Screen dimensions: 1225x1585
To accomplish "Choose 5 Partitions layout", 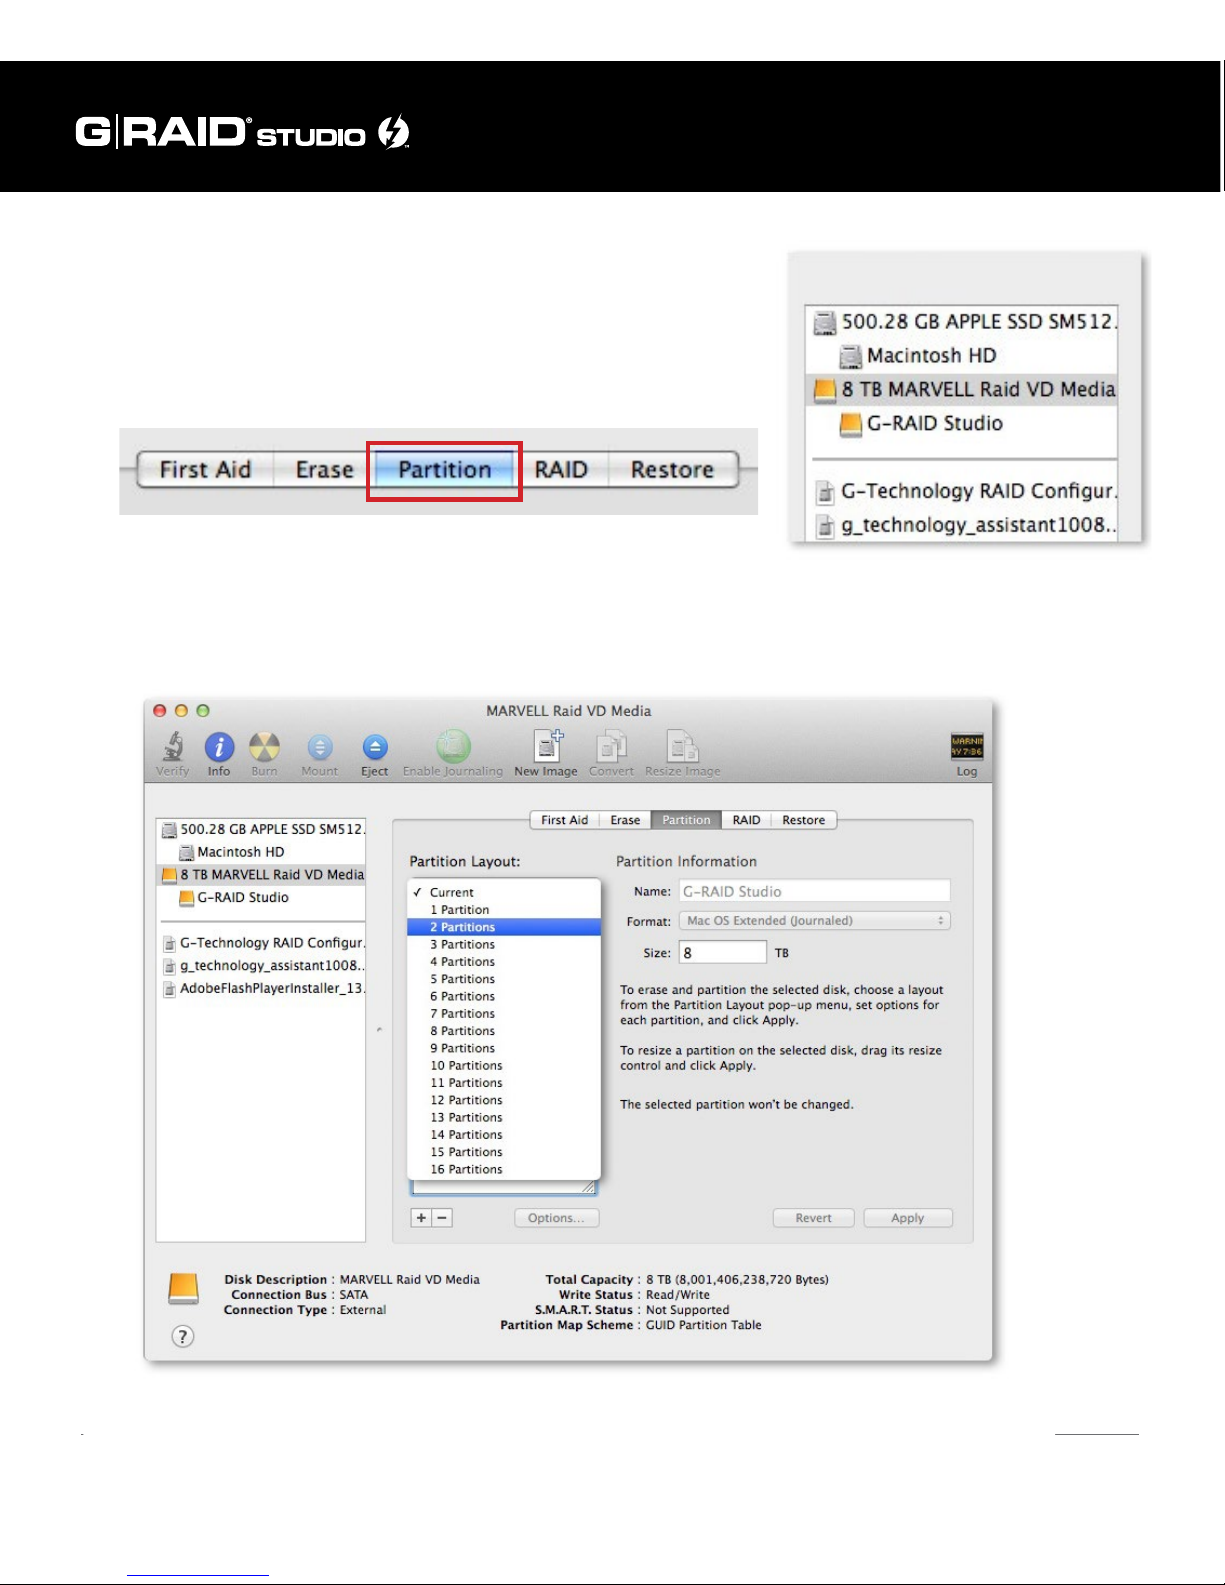I will 504,979.
